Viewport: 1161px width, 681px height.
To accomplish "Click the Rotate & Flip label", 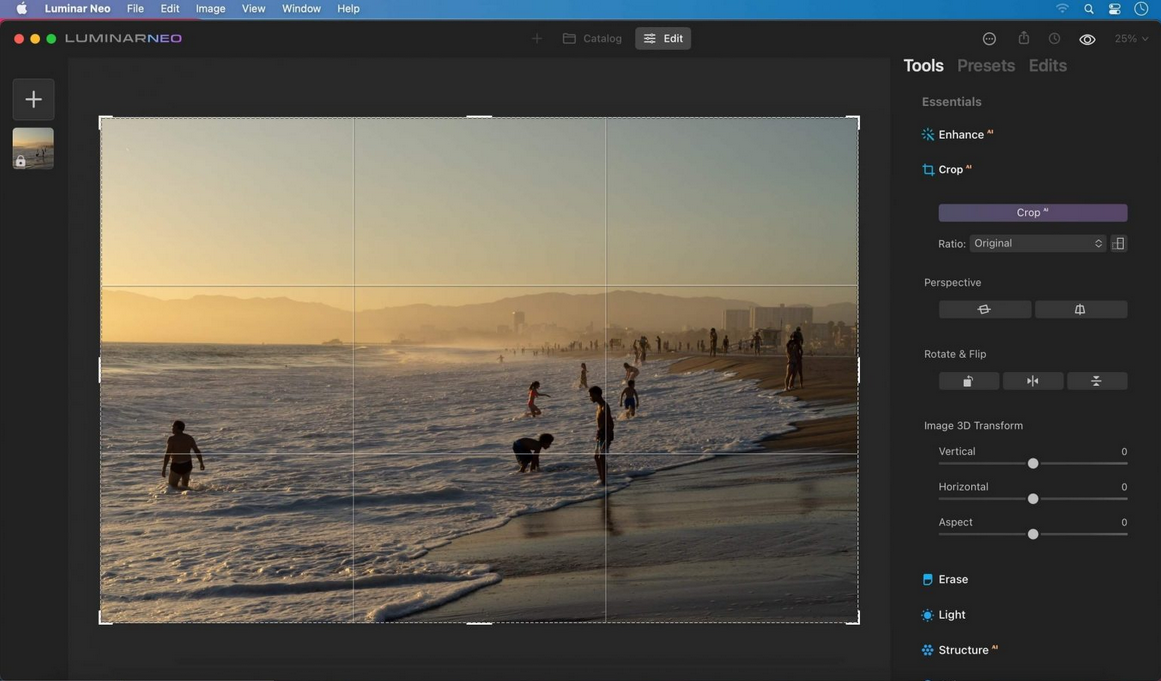I will pyautogui.click(x=955, y=355).
